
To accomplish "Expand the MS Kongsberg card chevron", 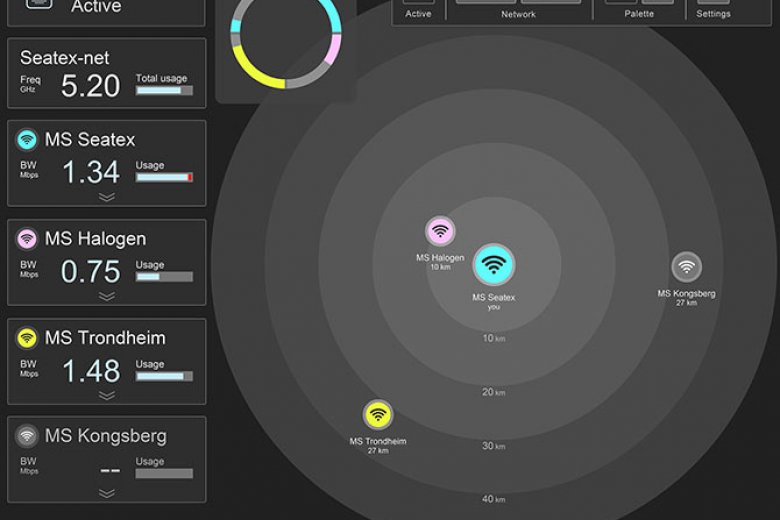I will click(x=107, y=493).
